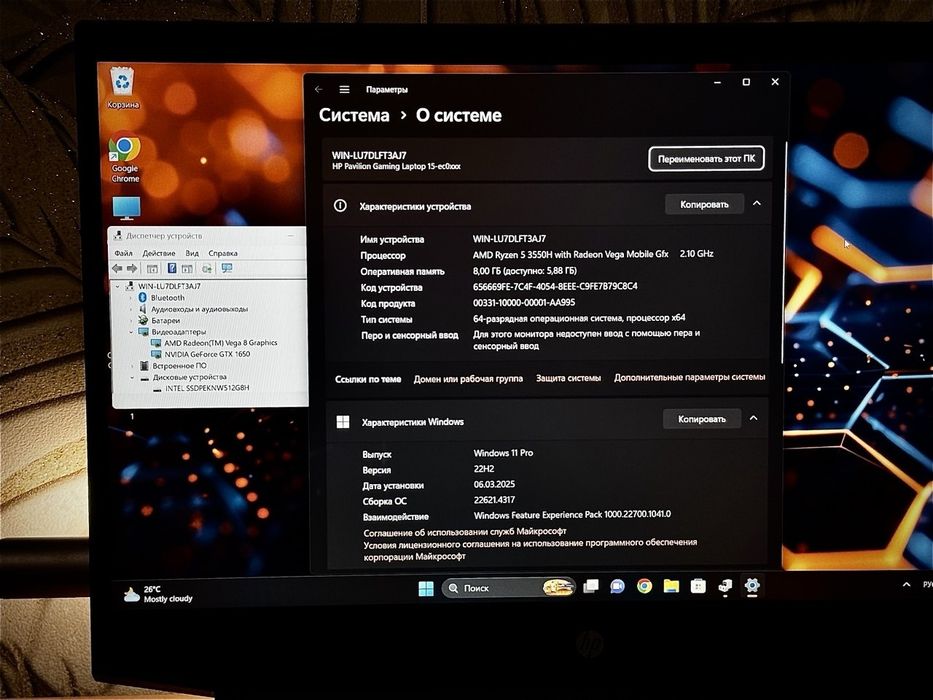Select the Встроенное ПО category label
Image resolution: width=933 pixels, height=700 pixels.
(x=180, y=366)
